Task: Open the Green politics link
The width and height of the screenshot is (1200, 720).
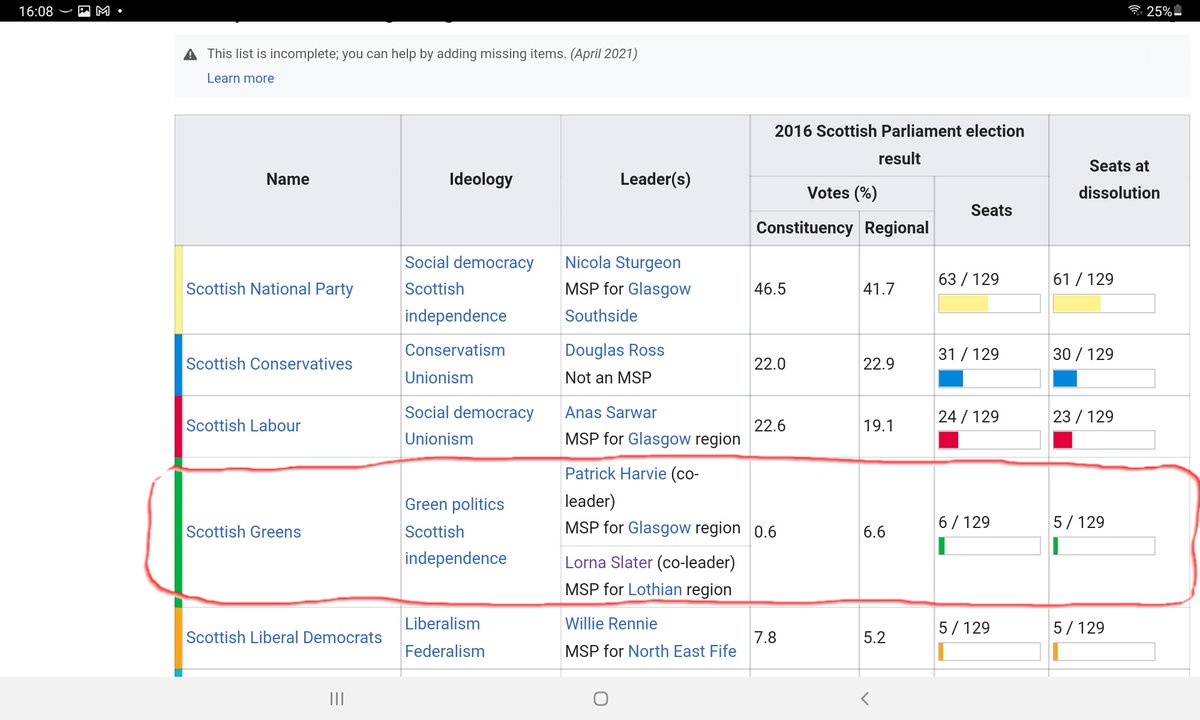Action: point(455,505)
